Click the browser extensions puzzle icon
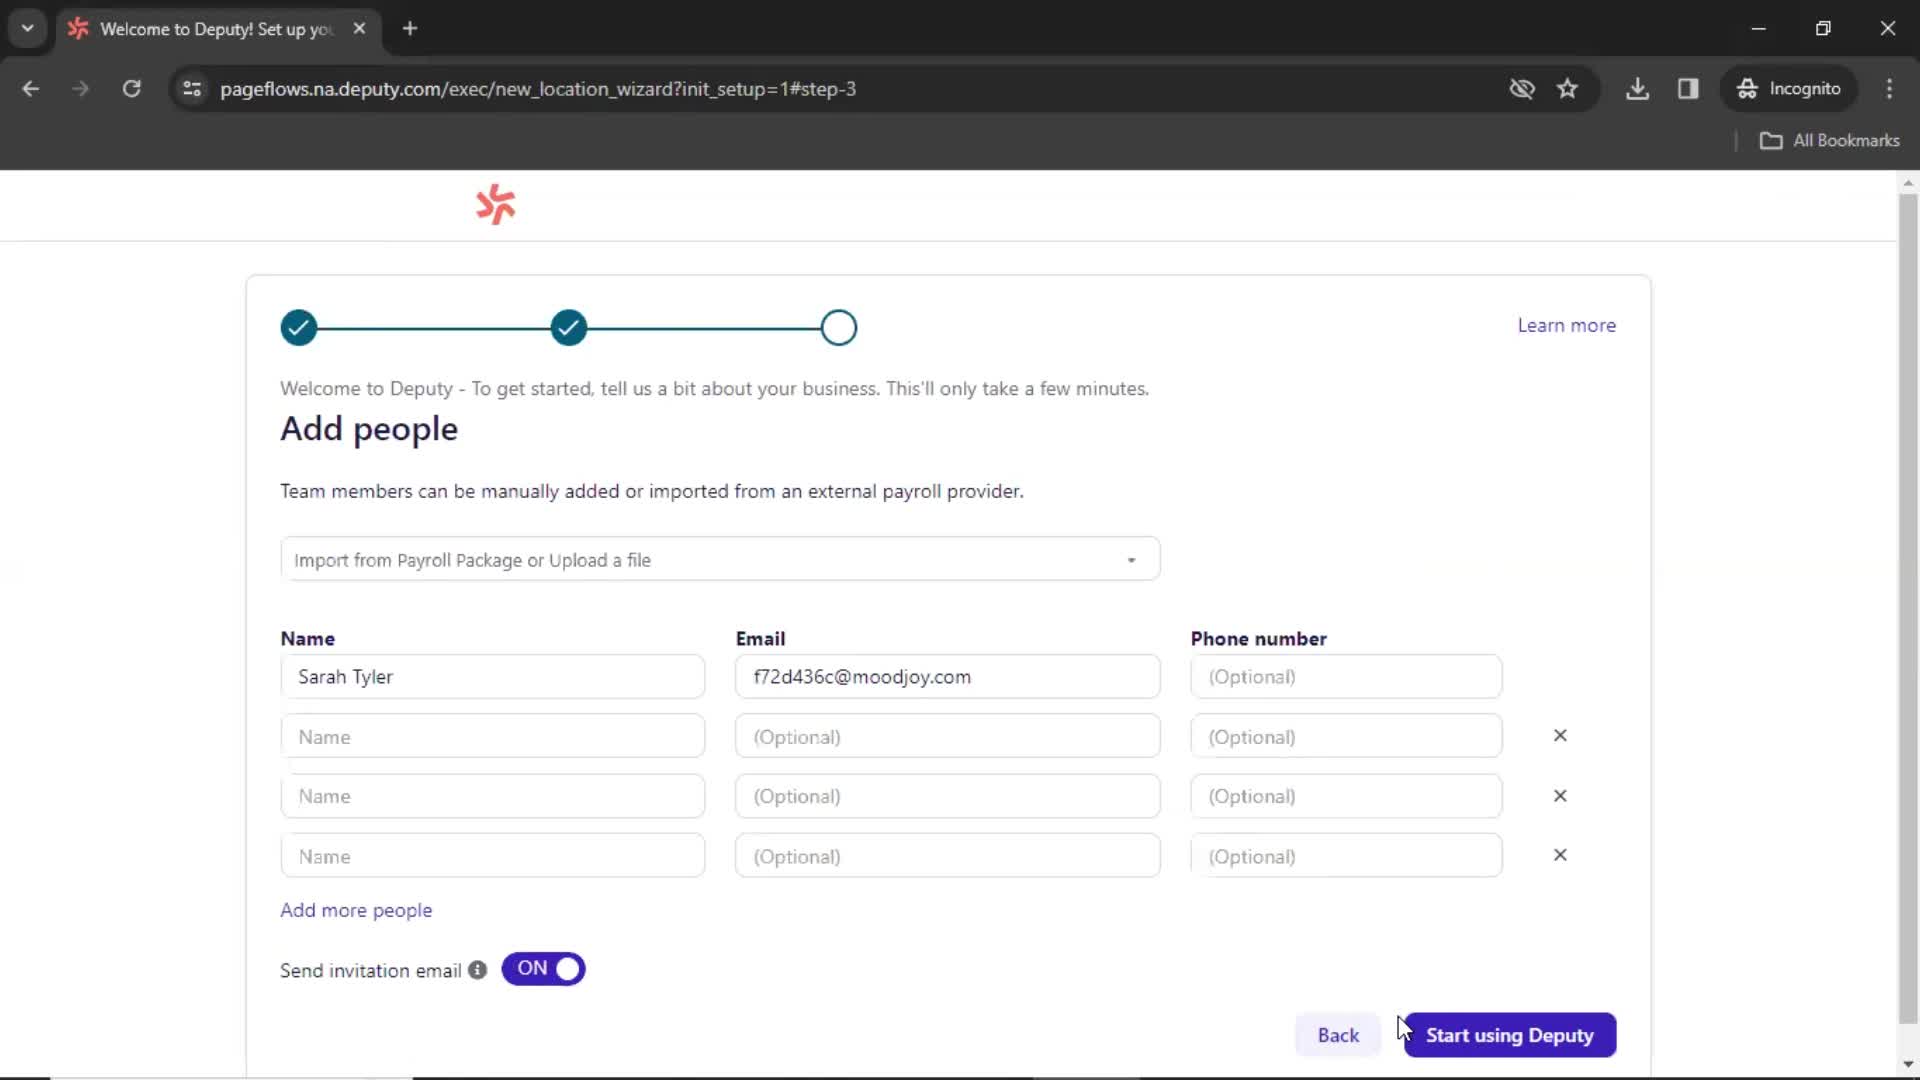The image size is (1920, 1080). point(1688,88)
